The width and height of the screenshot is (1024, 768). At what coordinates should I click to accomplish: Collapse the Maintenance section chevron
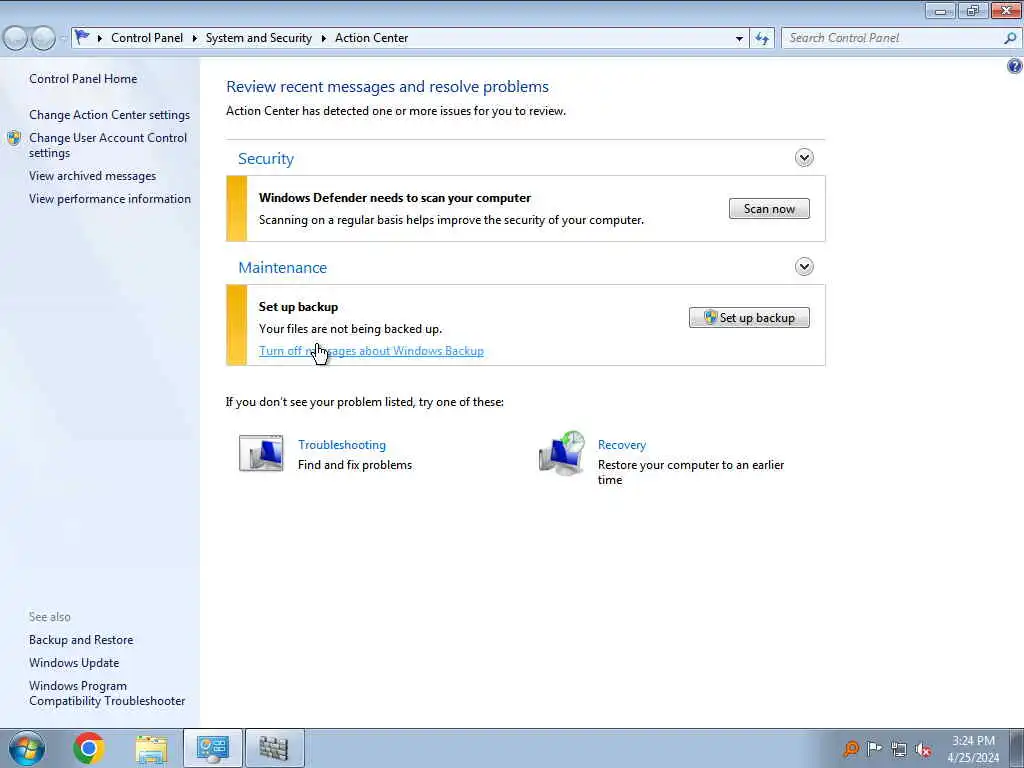pyautogui.click(x=804, y=266)
